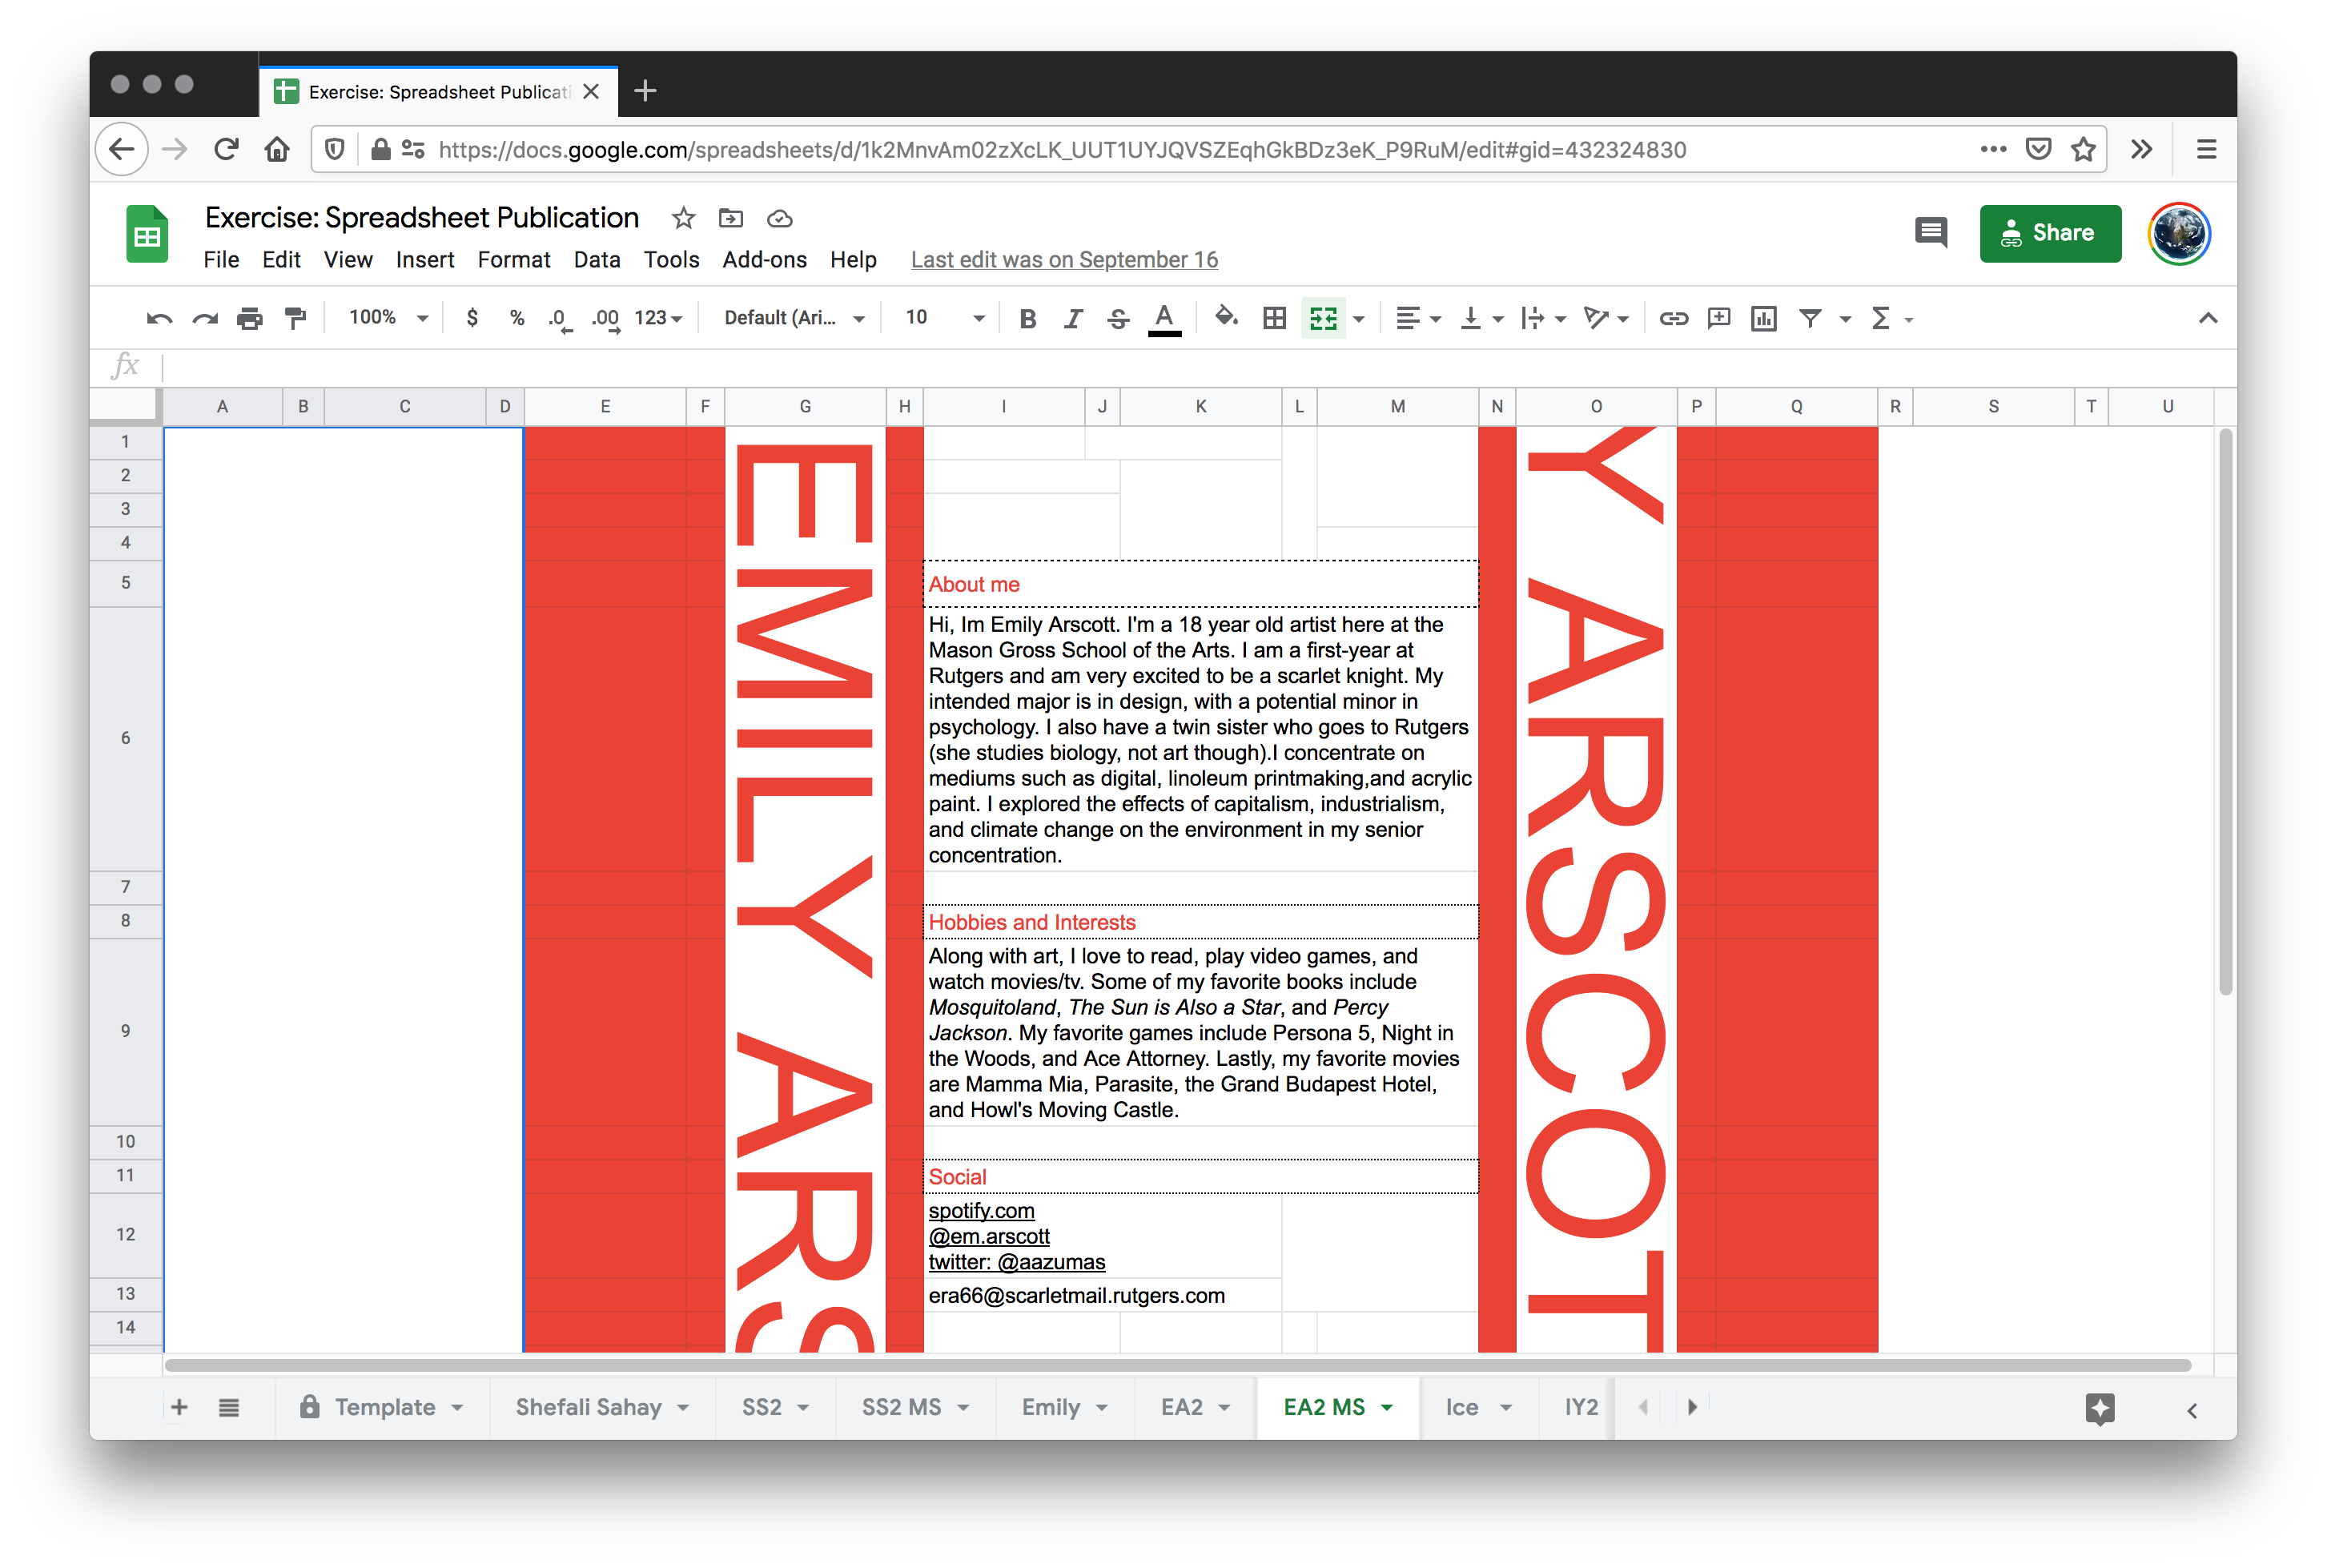Show the side panel with chevron
The height and width of the screenshot is (1568, 2327).
(x=2192, y=1410)
